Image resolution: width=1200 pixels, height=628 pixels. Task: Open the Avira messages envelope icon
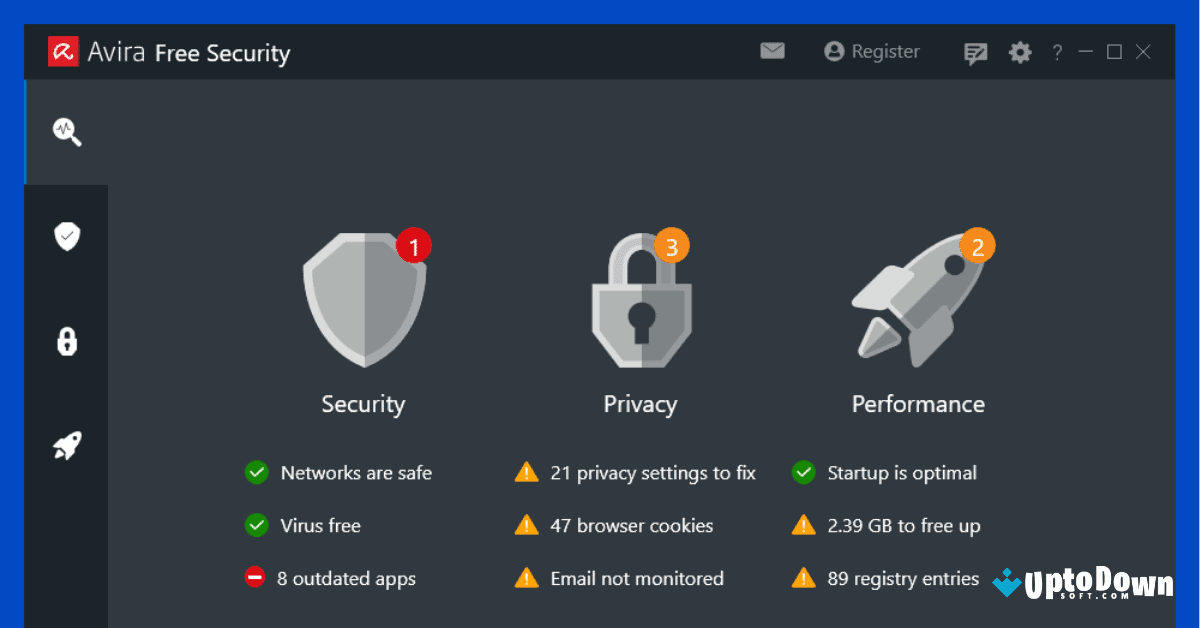coord(772,51)
